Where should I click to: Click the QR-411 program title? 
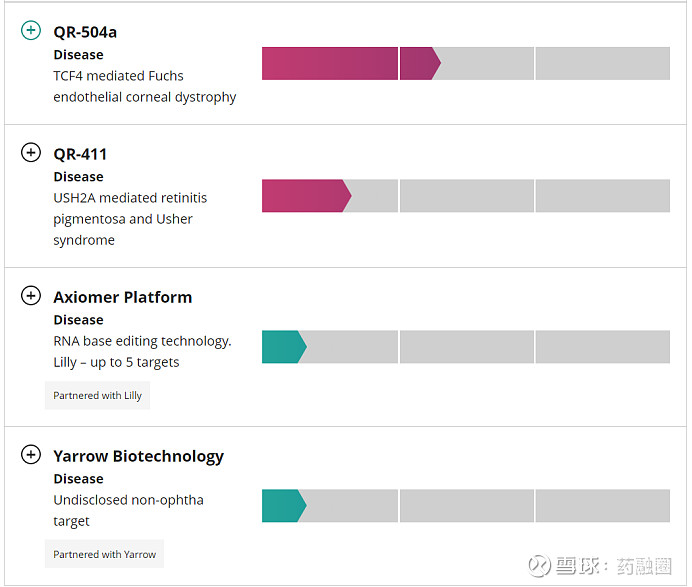click(x=80, y=154)
